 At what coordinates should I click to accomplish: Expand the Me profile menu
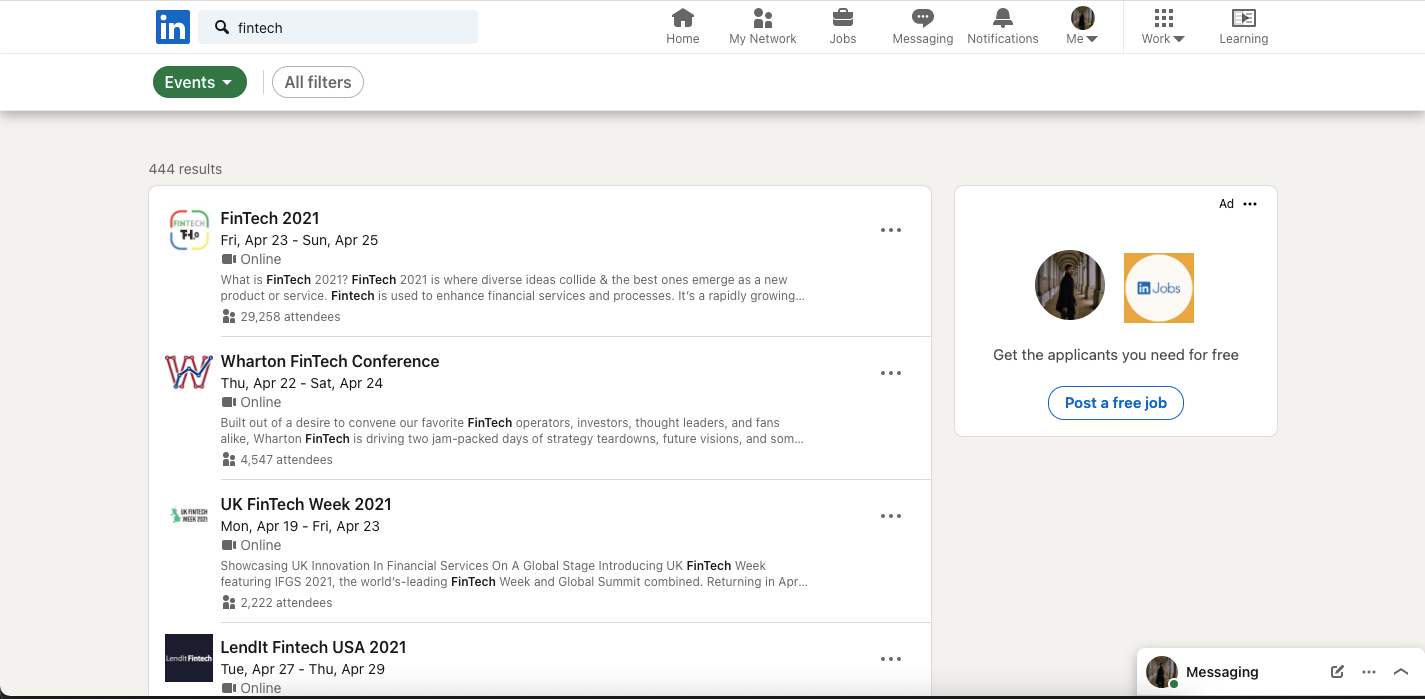coord(1082,27)
